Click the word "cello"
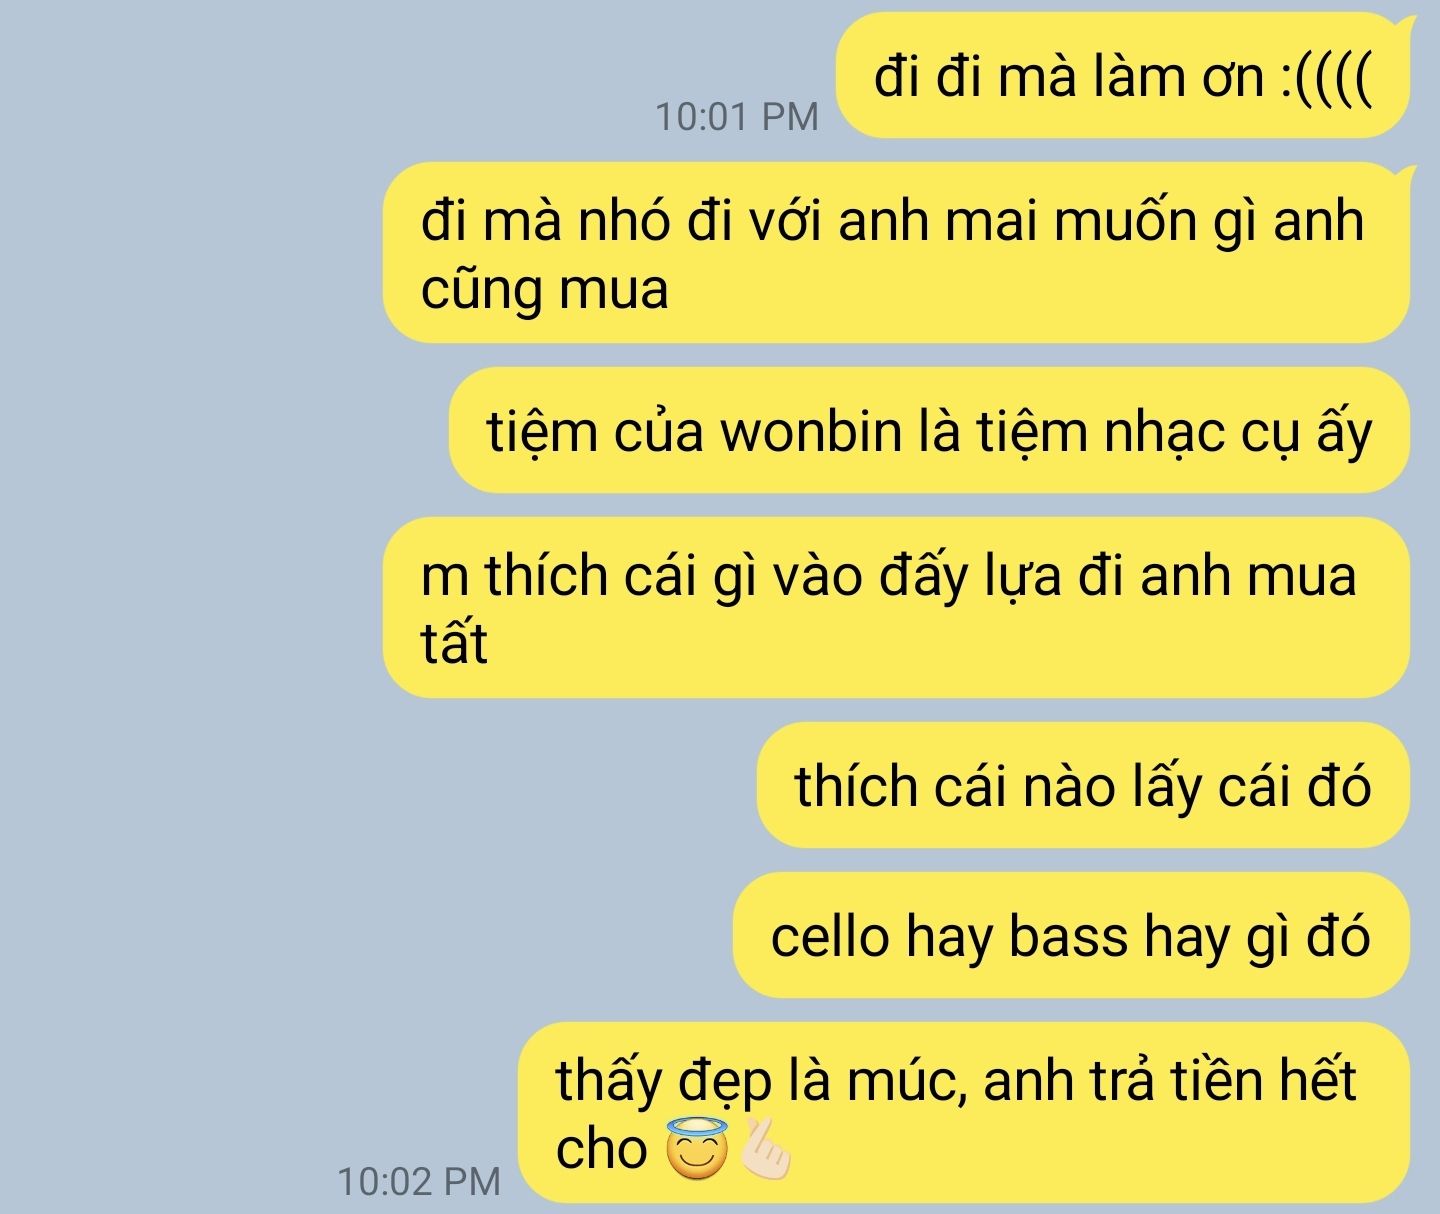This screenshot has width=1440, height=1214. pos(829,937)
